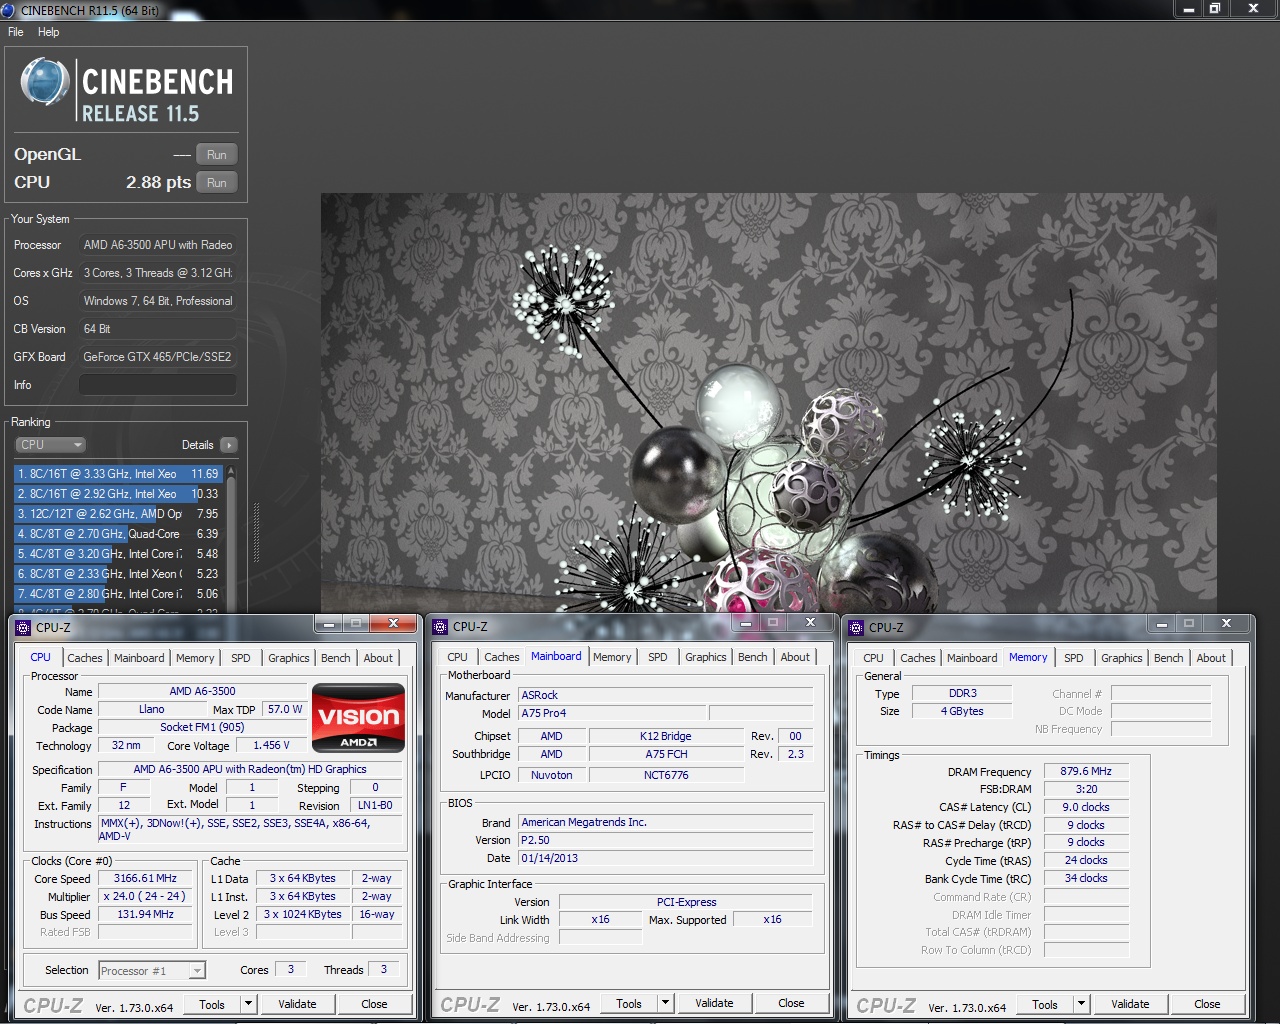
Task: Run the CPU benchmark
Action: [217, 183]
